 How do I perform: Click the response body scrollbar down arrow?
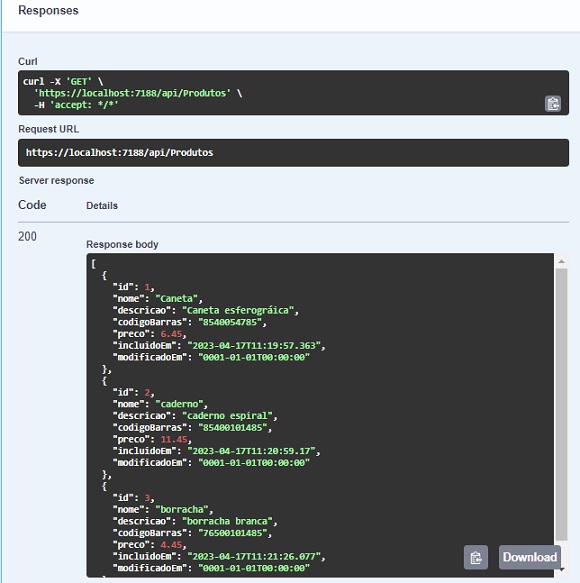tap(562, 569)
